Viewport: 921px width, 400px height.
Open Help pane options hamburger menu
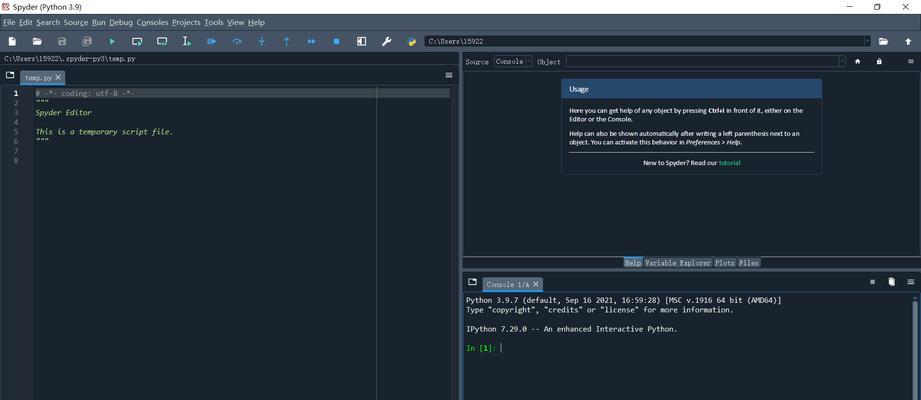911,61
